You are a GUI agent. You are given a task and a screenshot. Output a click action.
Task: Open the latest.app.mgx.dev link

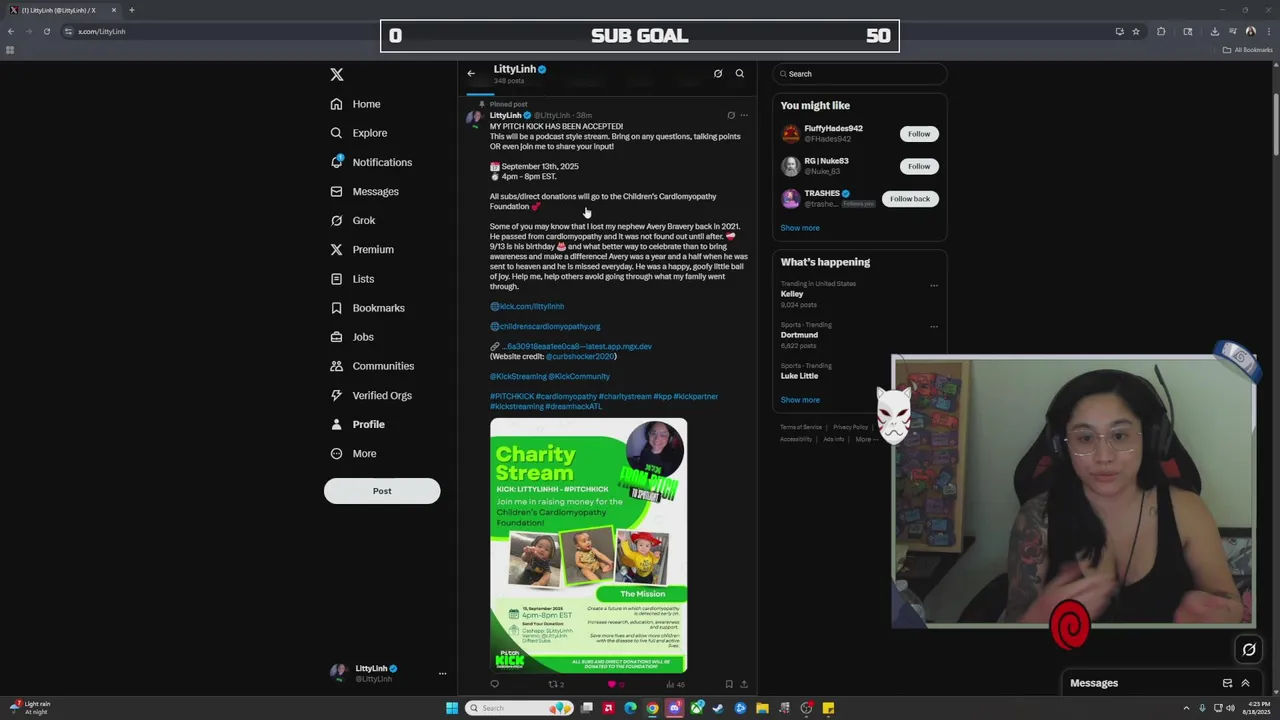[x=576, y=346]
